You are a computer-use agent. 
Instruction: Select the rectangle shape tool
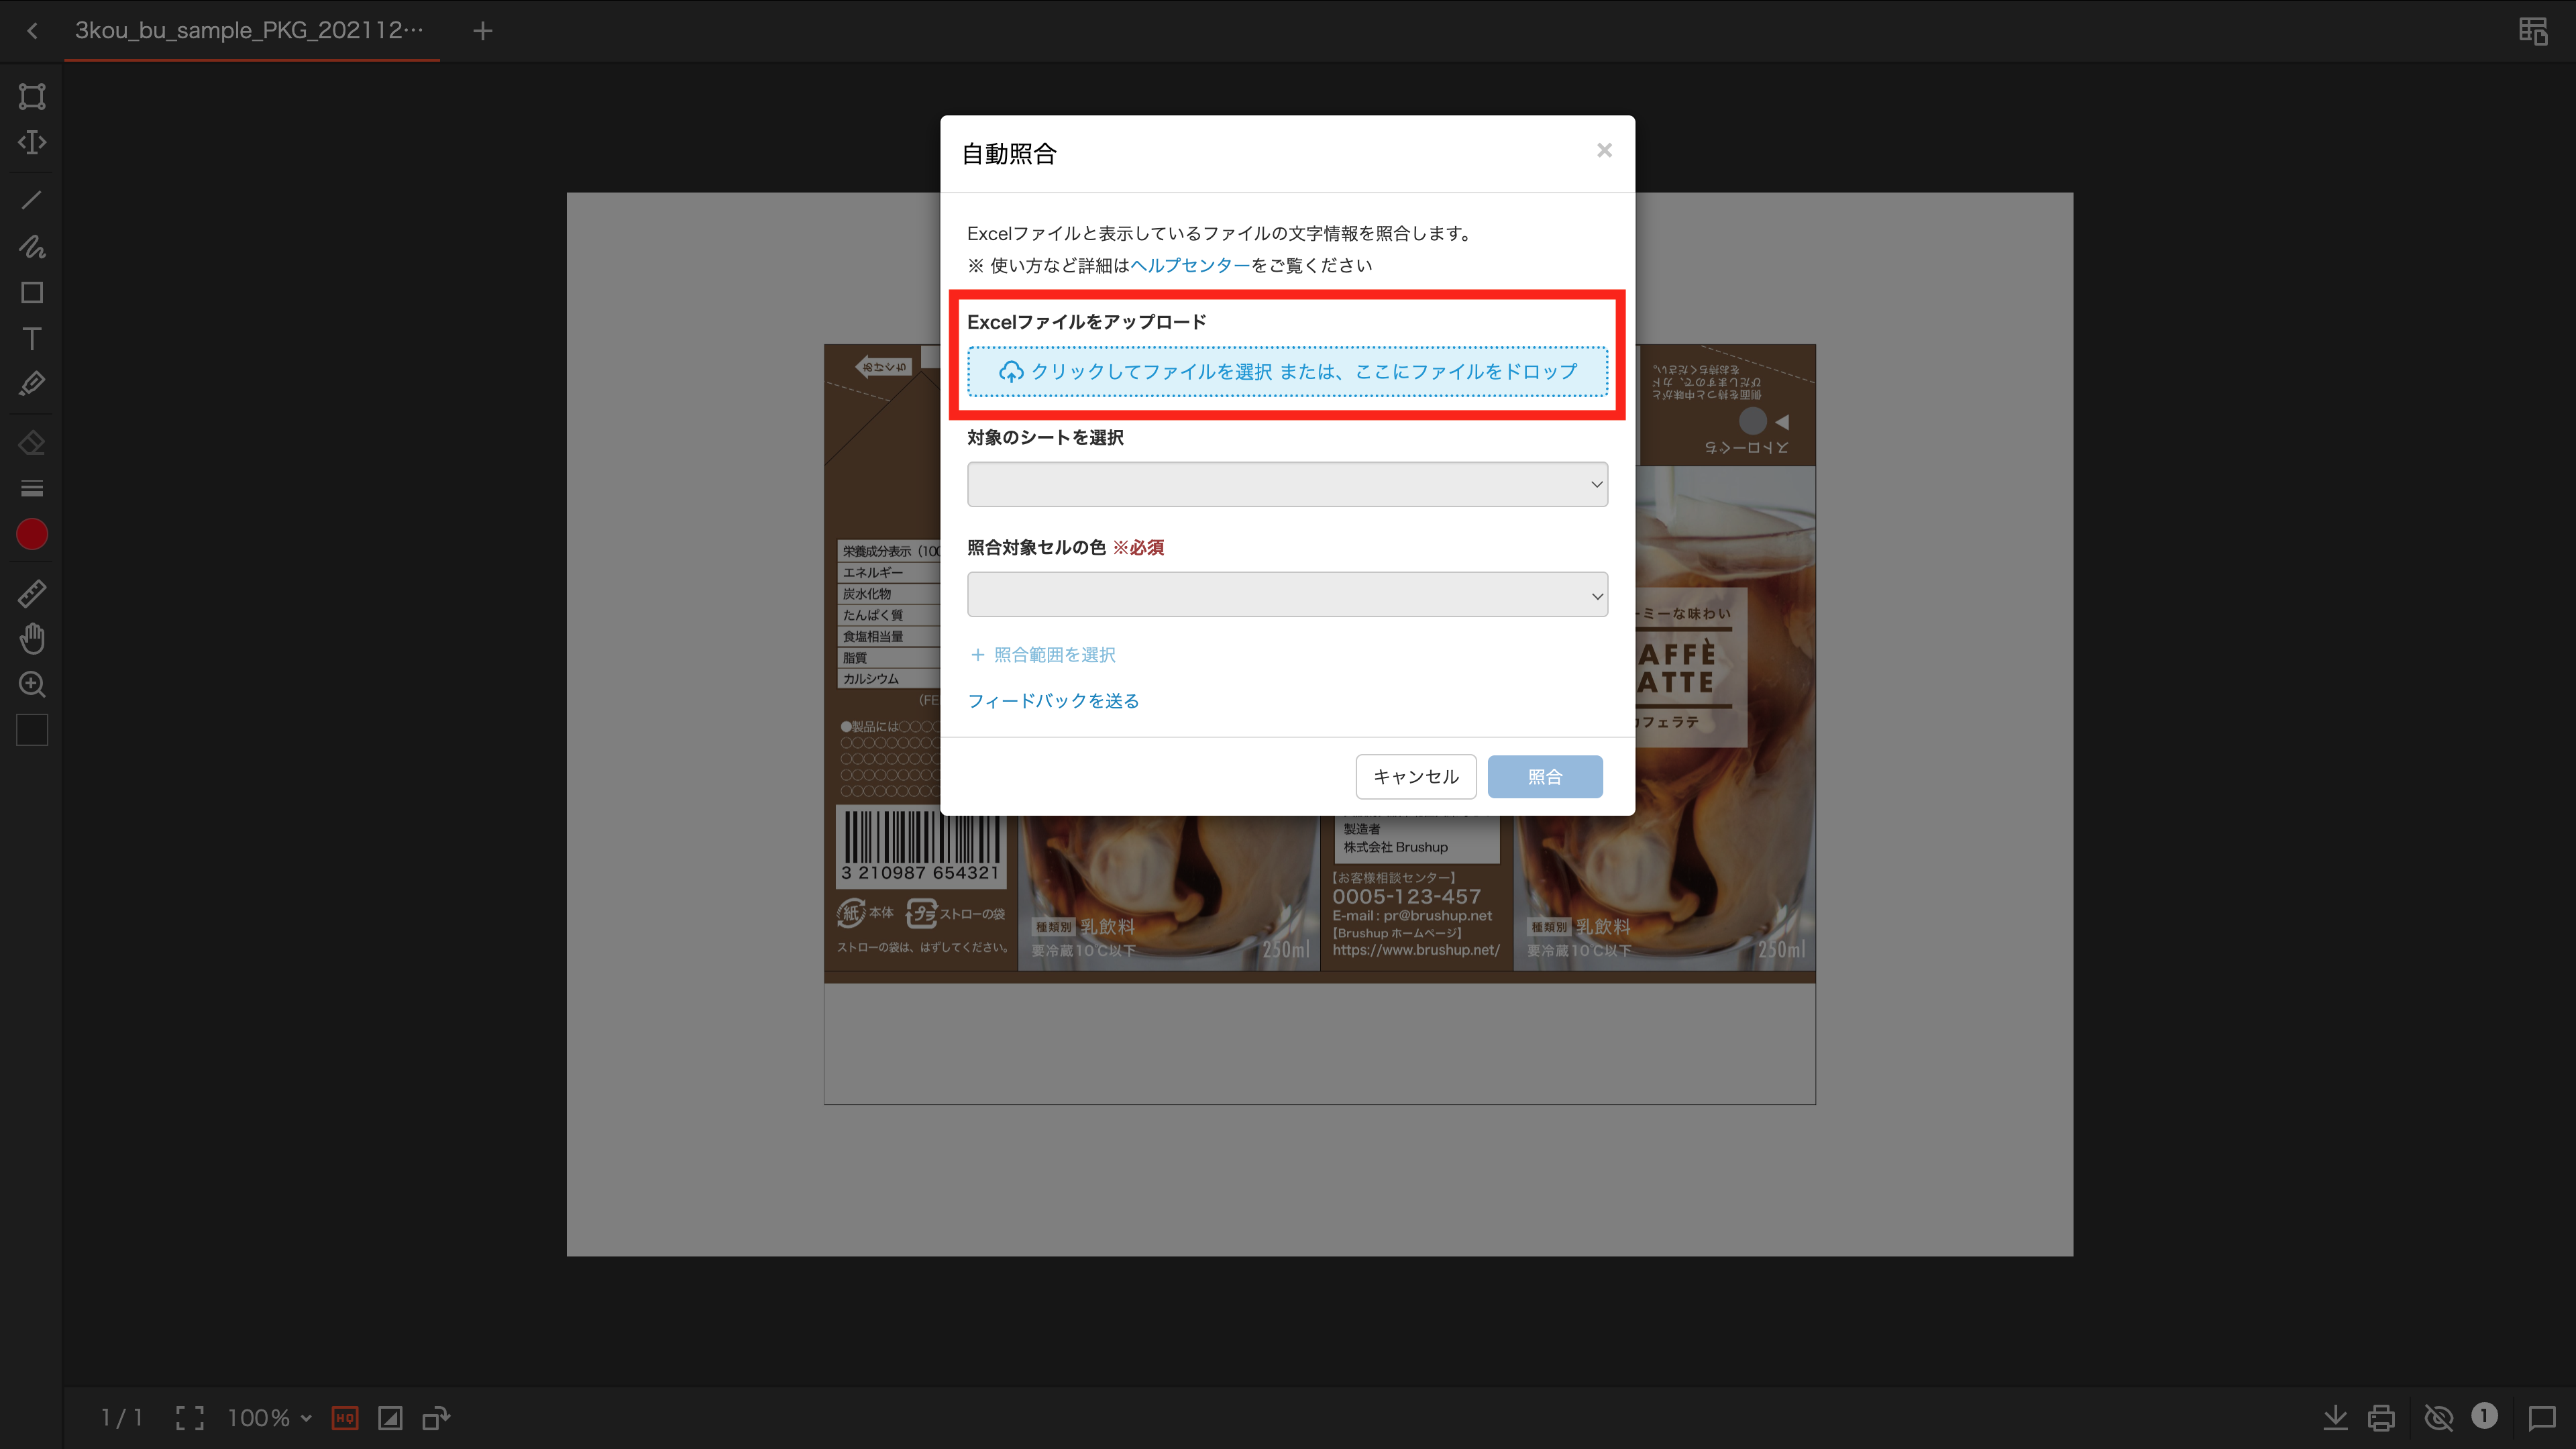pos(32,293)
